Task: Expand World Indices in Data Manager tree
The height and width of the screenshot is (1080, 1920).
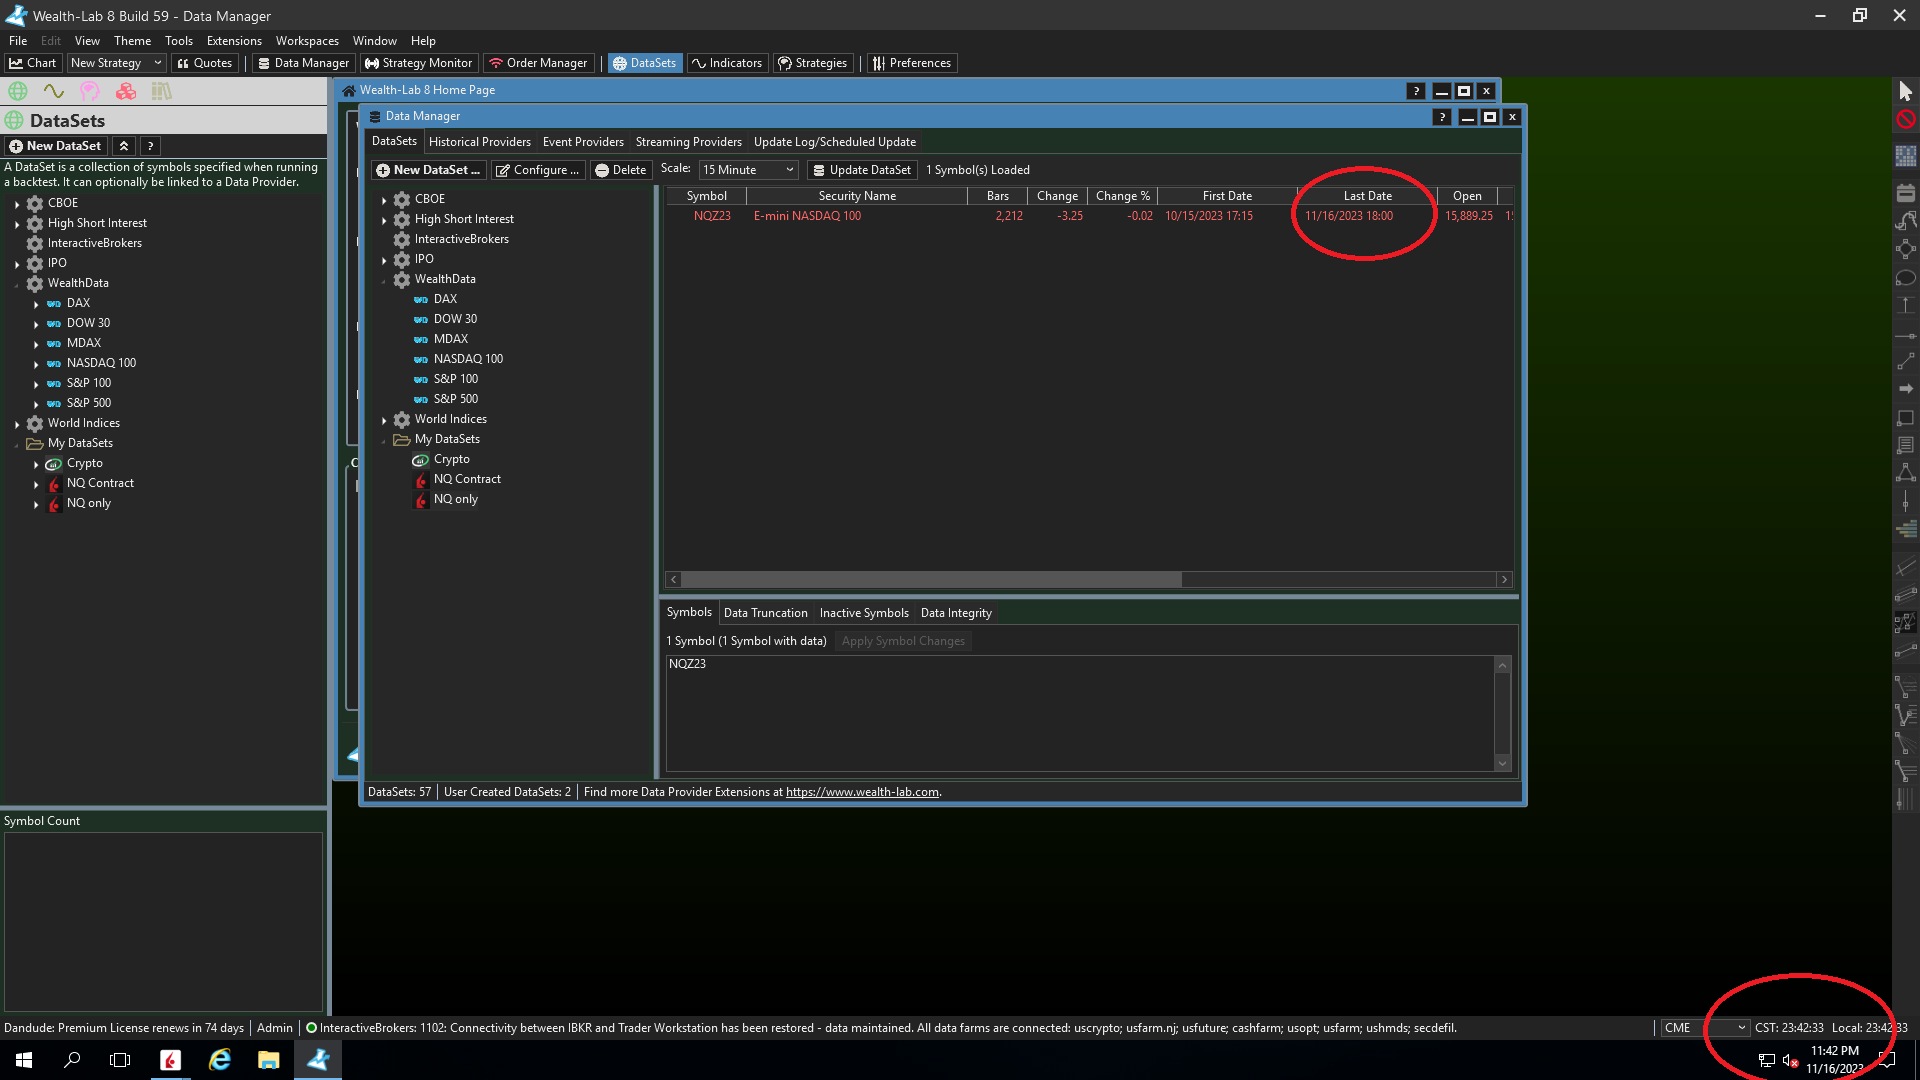Action: [x=384, y=420]
